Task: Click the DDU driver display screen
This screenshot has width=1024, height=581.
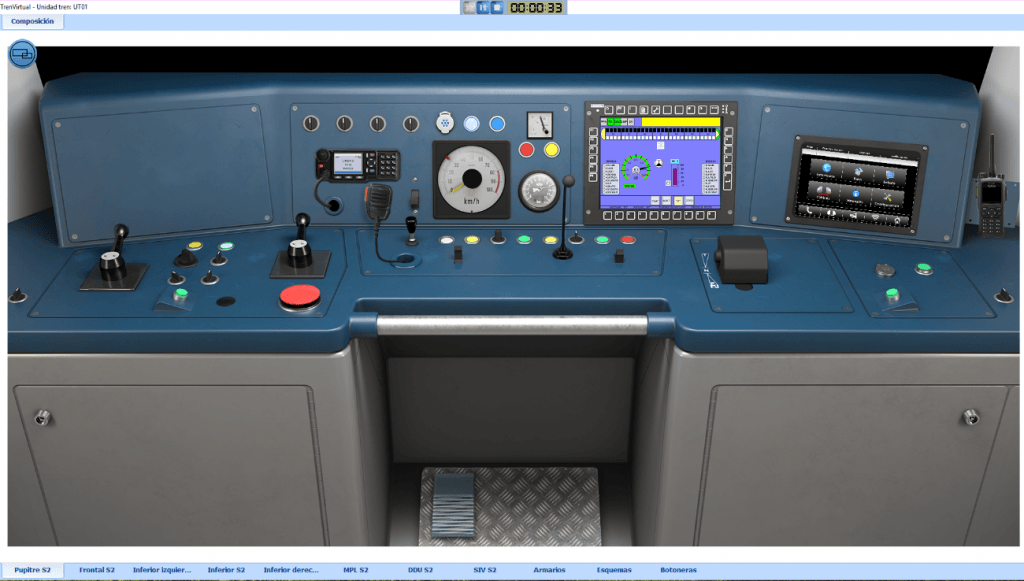Action: coord(660,162)
